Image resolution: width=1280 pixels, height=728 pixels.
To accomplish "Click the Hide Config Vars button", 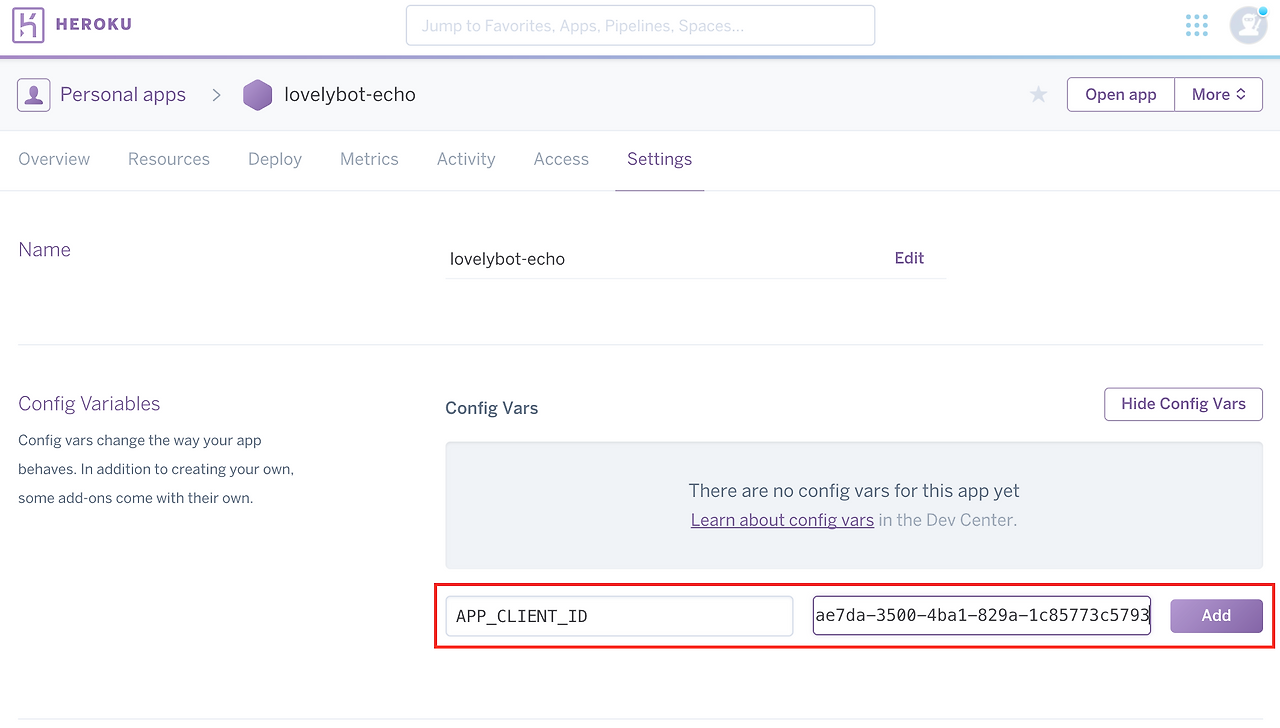I will click(x=1183, y=404).
